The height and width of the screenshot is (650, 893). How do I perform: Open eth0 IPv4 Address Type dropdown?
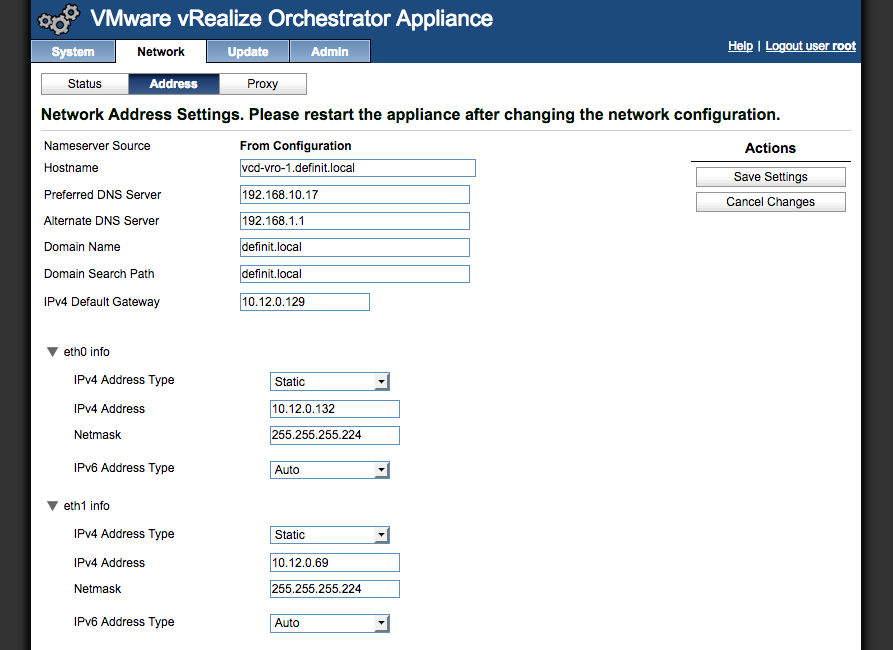330,382
